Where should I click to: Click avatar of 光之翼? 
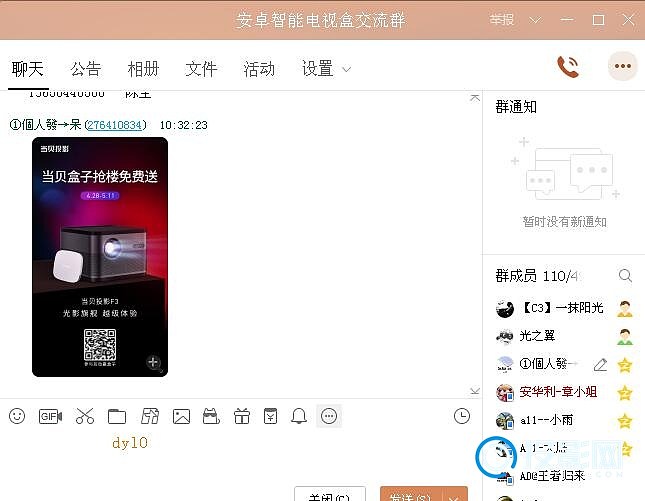click(505, 336)
